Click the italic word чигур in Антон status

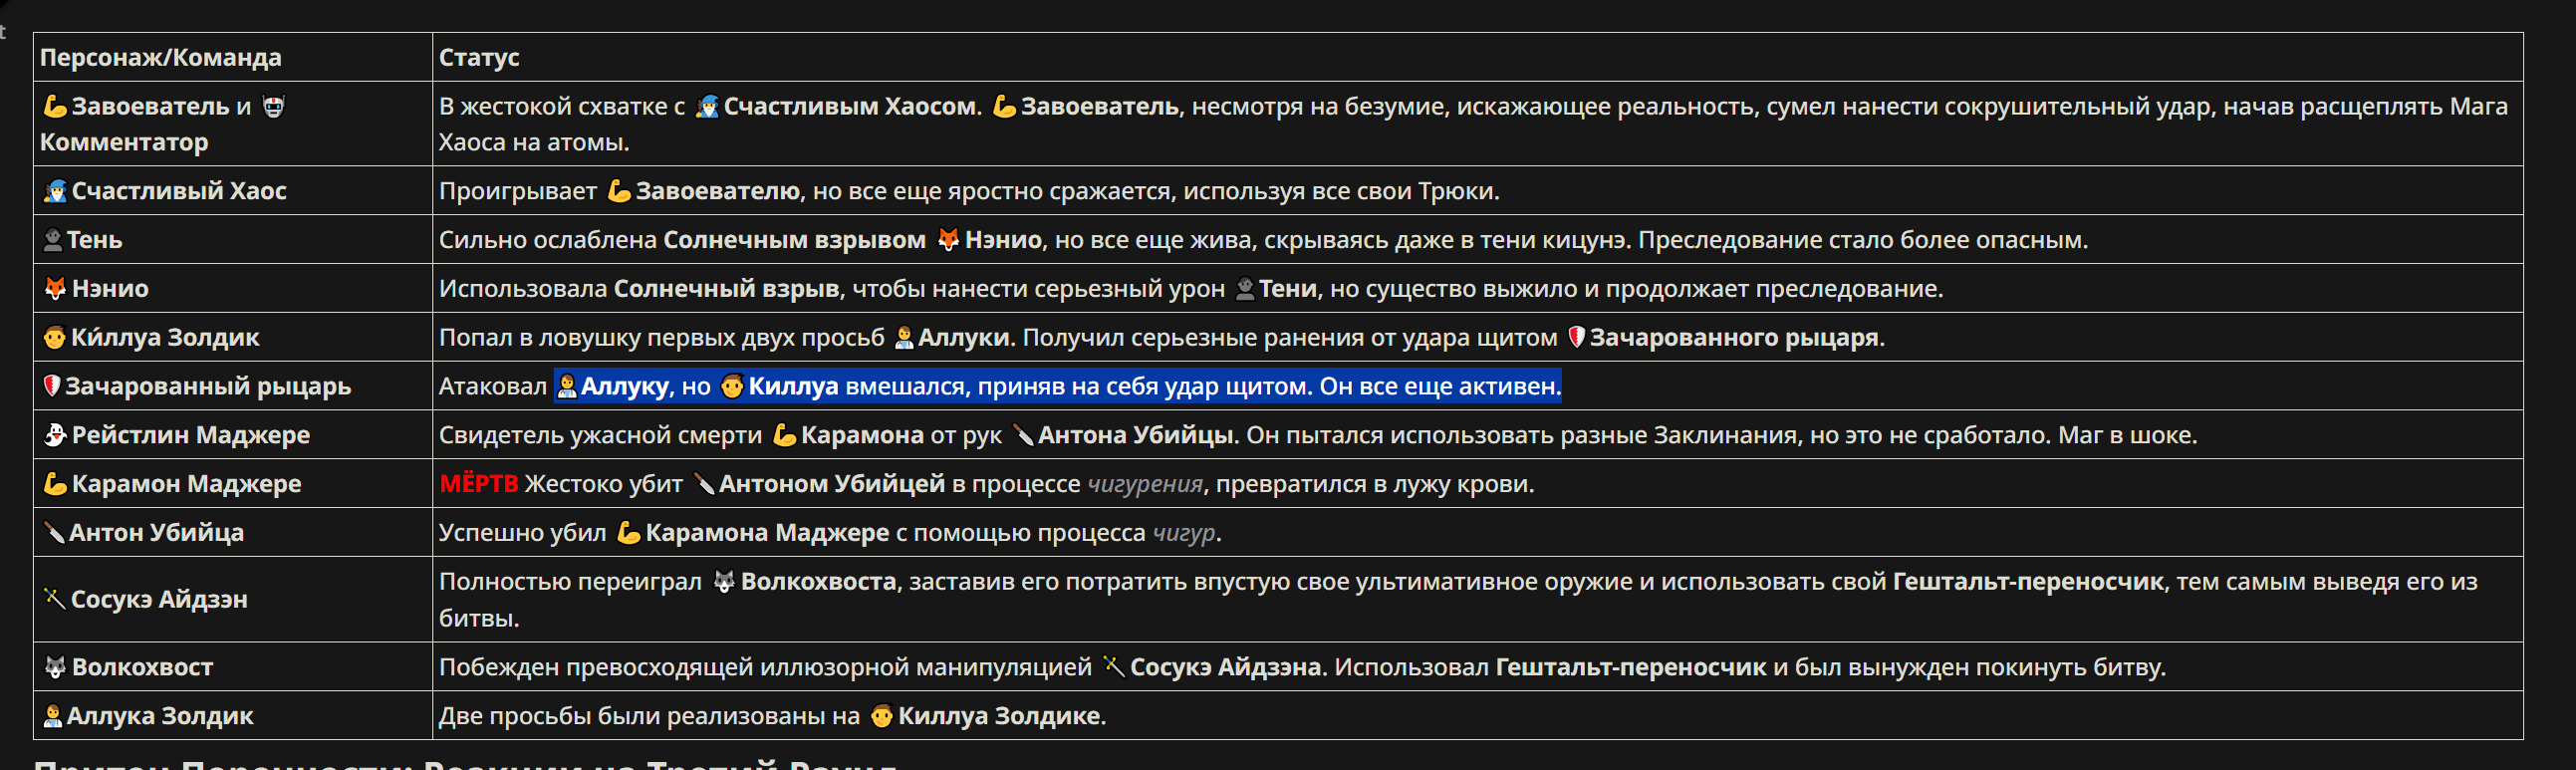[x=1184, y=533]
